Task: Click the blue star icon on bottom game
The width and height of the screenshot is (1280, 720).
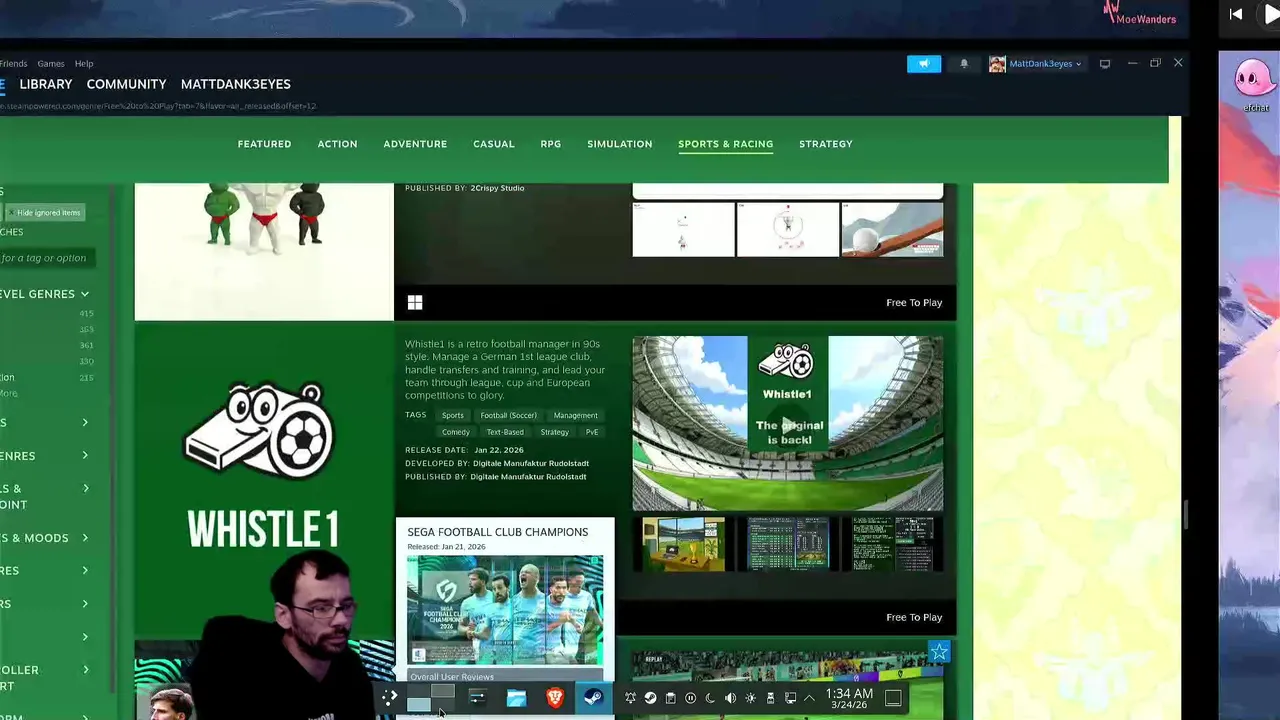Action: click(x=939, y=653)
